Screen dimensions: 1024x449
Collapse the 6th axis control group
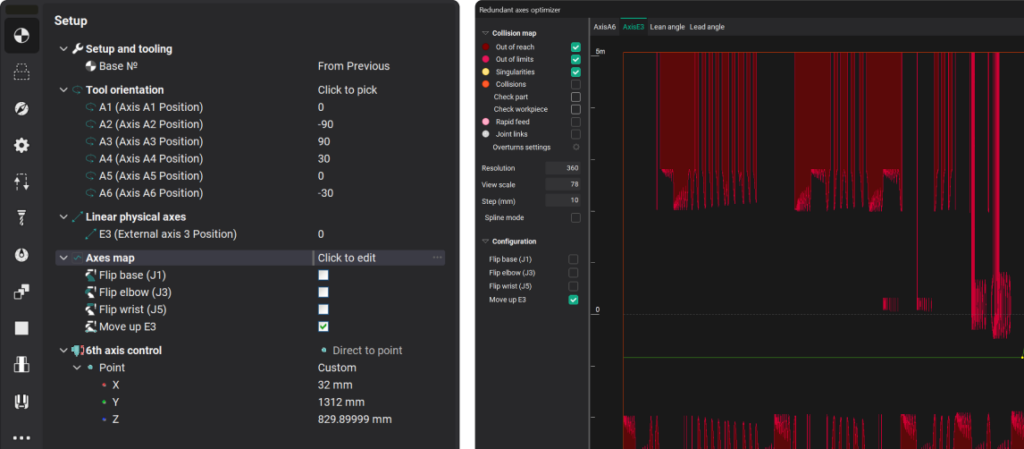tap(65, 351)
